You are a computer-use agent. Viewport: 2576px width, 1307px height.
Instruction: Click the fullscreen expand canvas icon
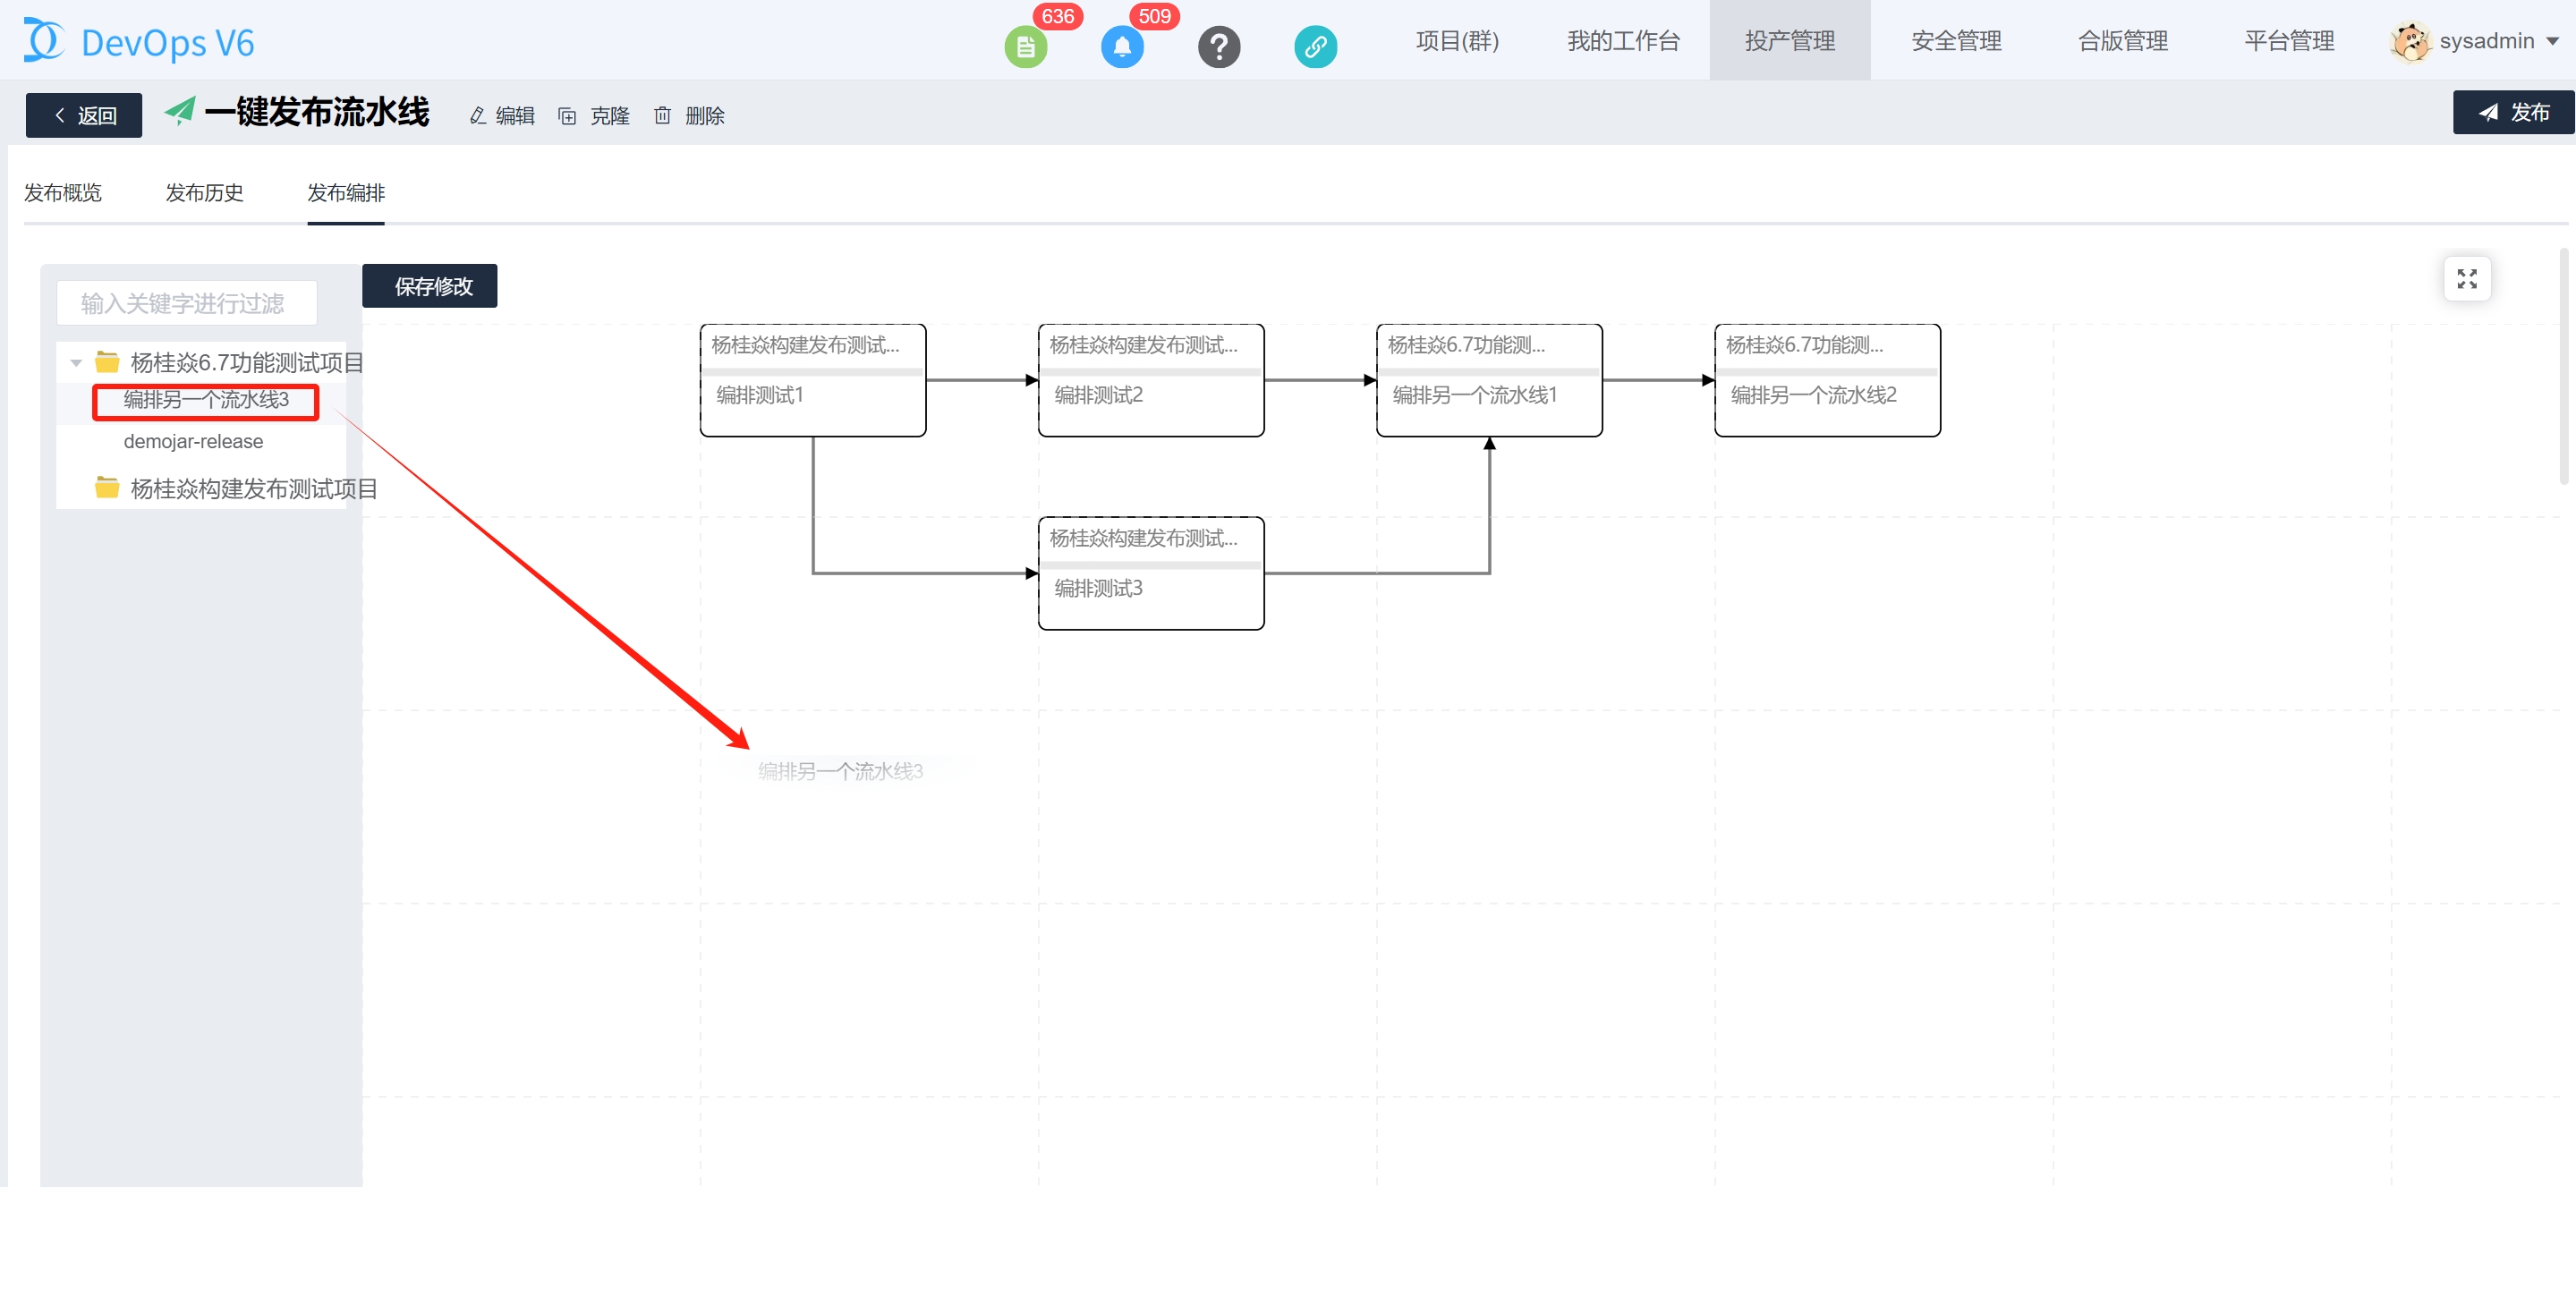(2466, 279)
